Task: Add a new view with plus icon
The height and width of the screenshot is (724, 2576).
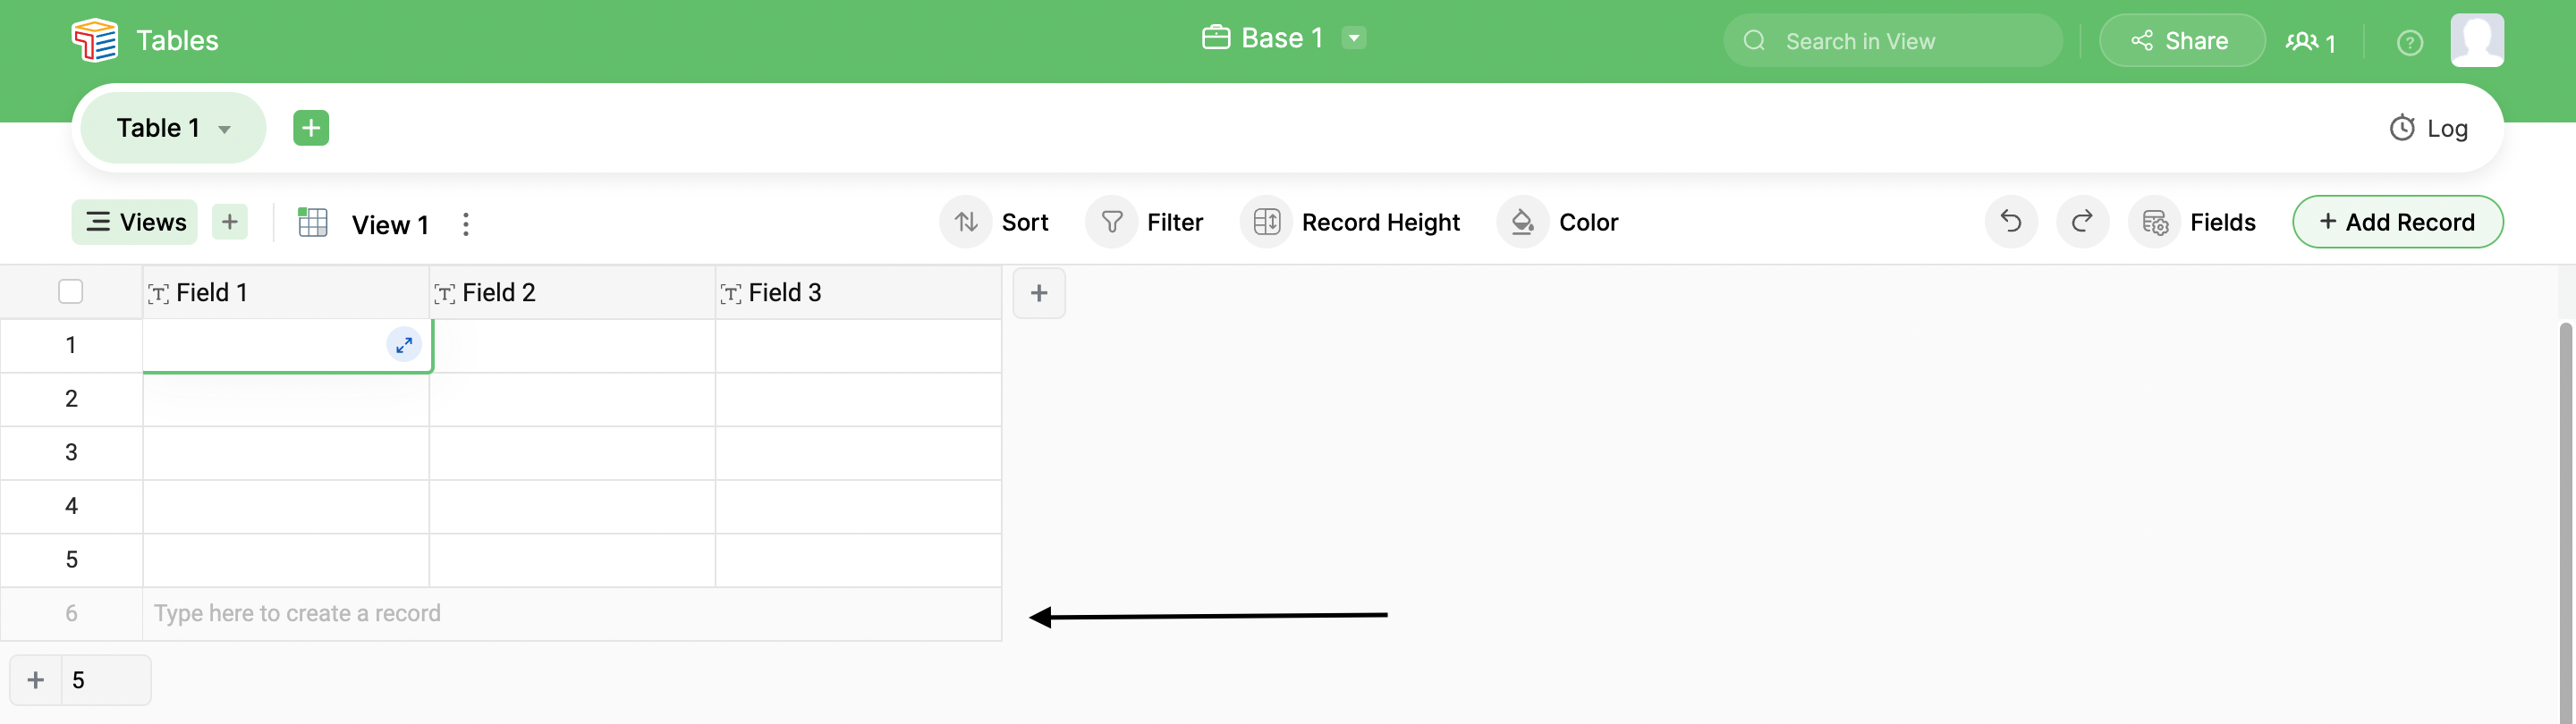Action: point(230,222)
